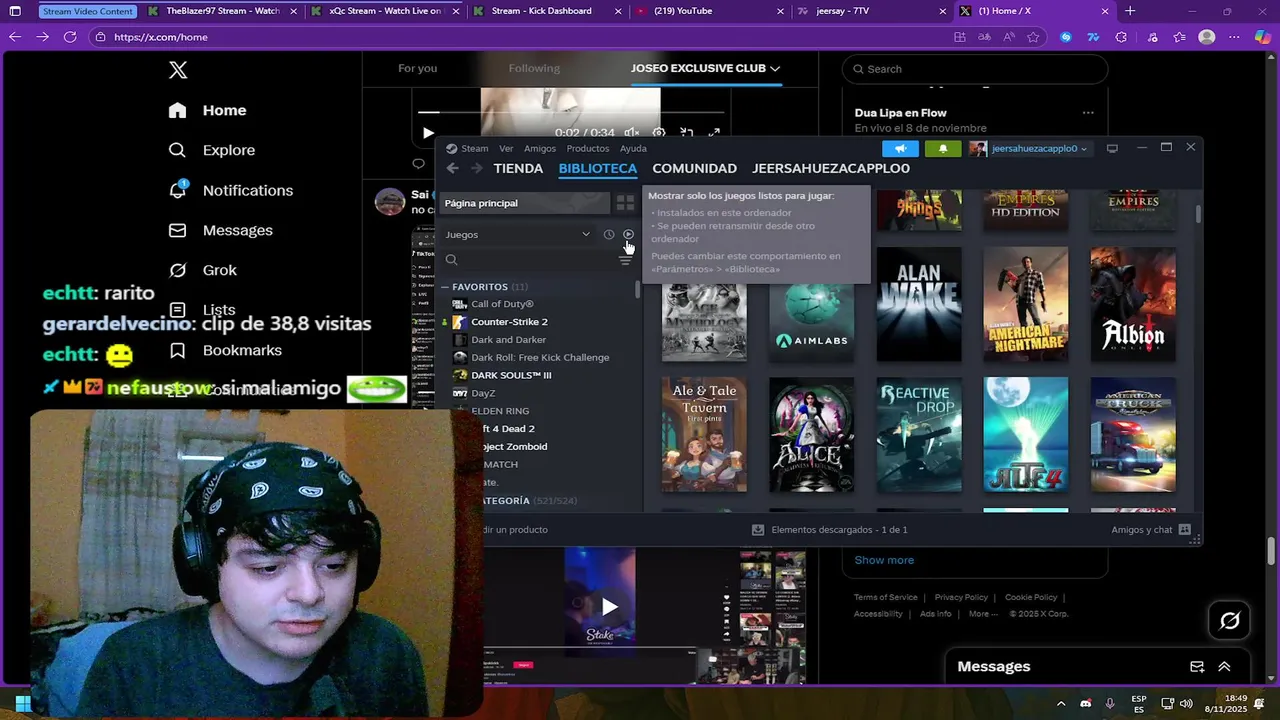Reload the browser page
Screen dimensions: 1280x720
(x=70, y=37)
